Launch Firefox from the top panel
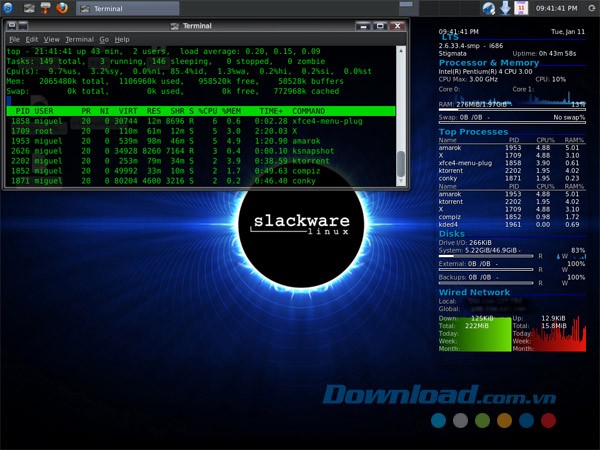This screenshot has height=450, width=600. [62, 8]
